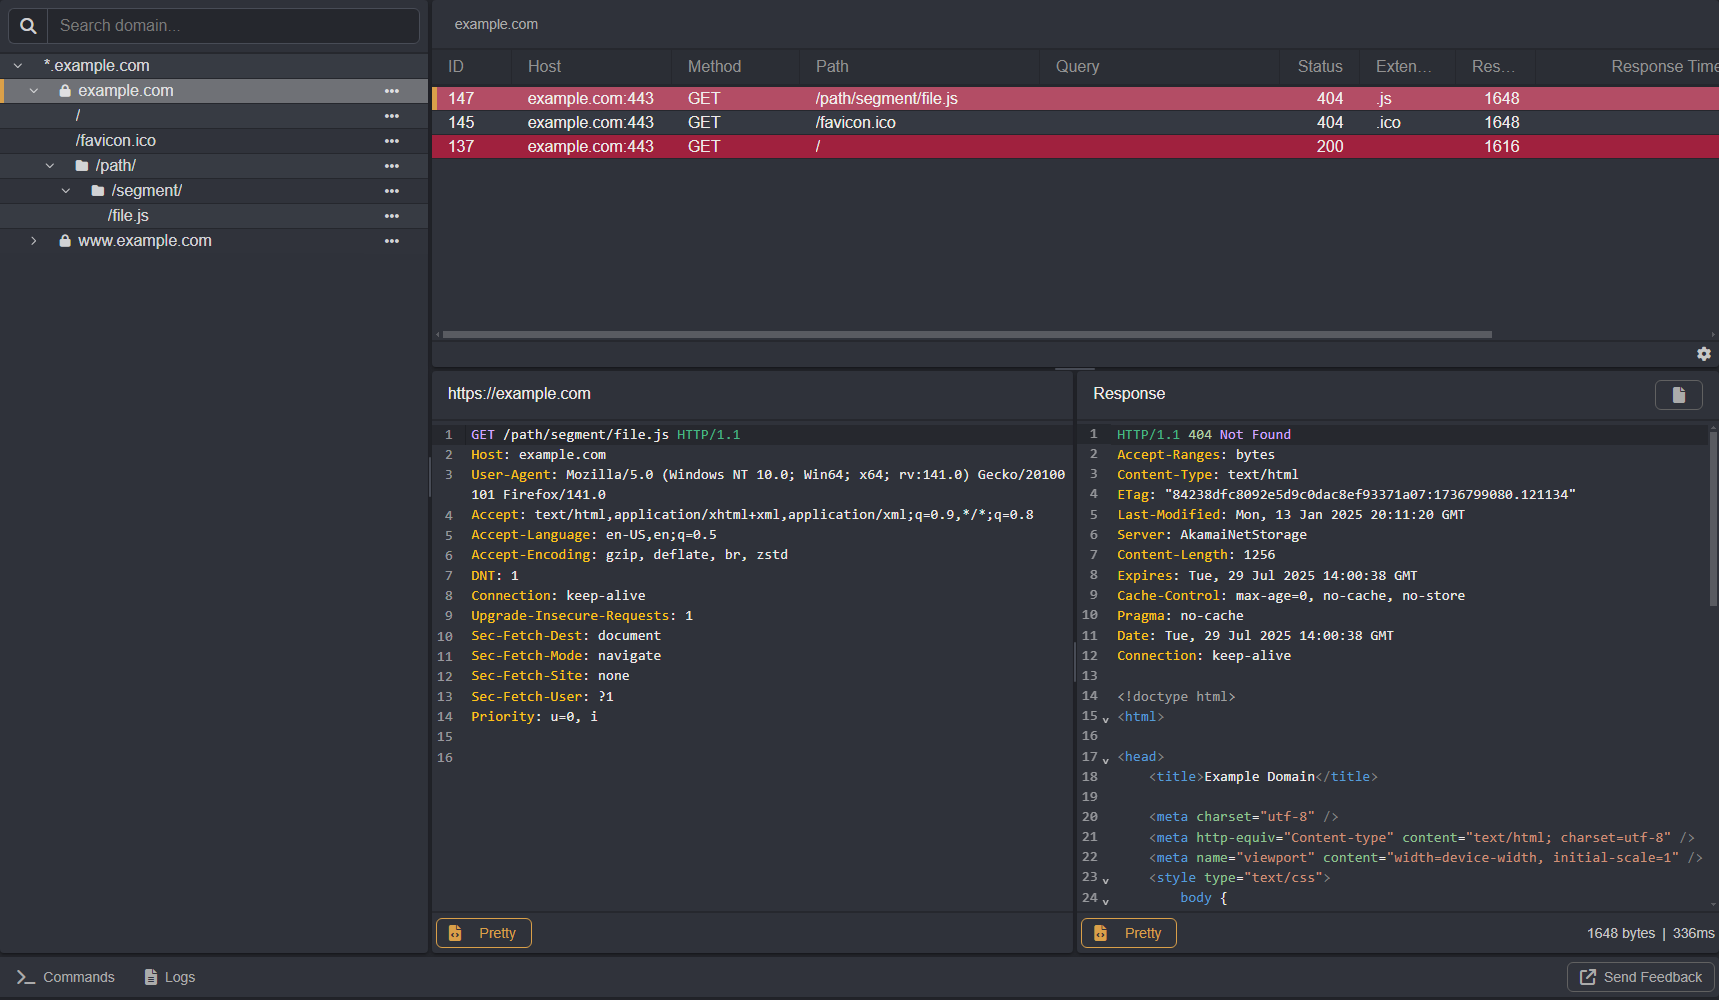This screenshot has width=1719, height=1000.
Task: Click the table settings gear icon
Action: (x=1703, y=354)
